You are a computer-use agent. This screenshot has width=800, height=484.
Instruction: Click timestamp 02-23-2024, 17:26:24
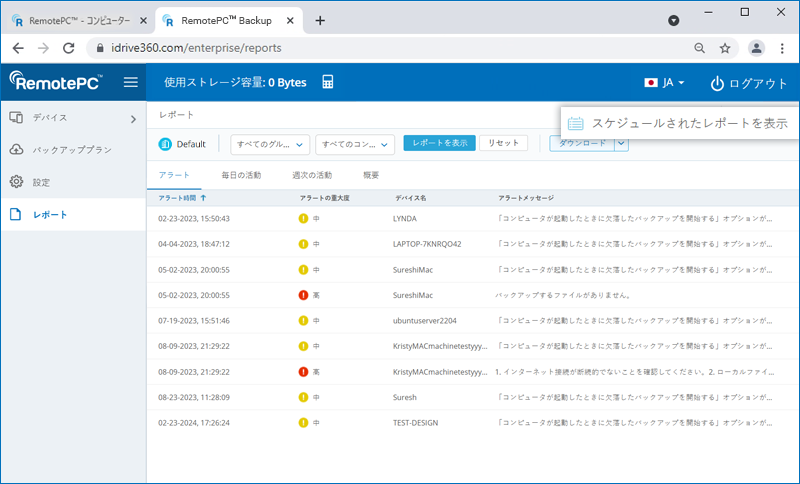point(194,423)
